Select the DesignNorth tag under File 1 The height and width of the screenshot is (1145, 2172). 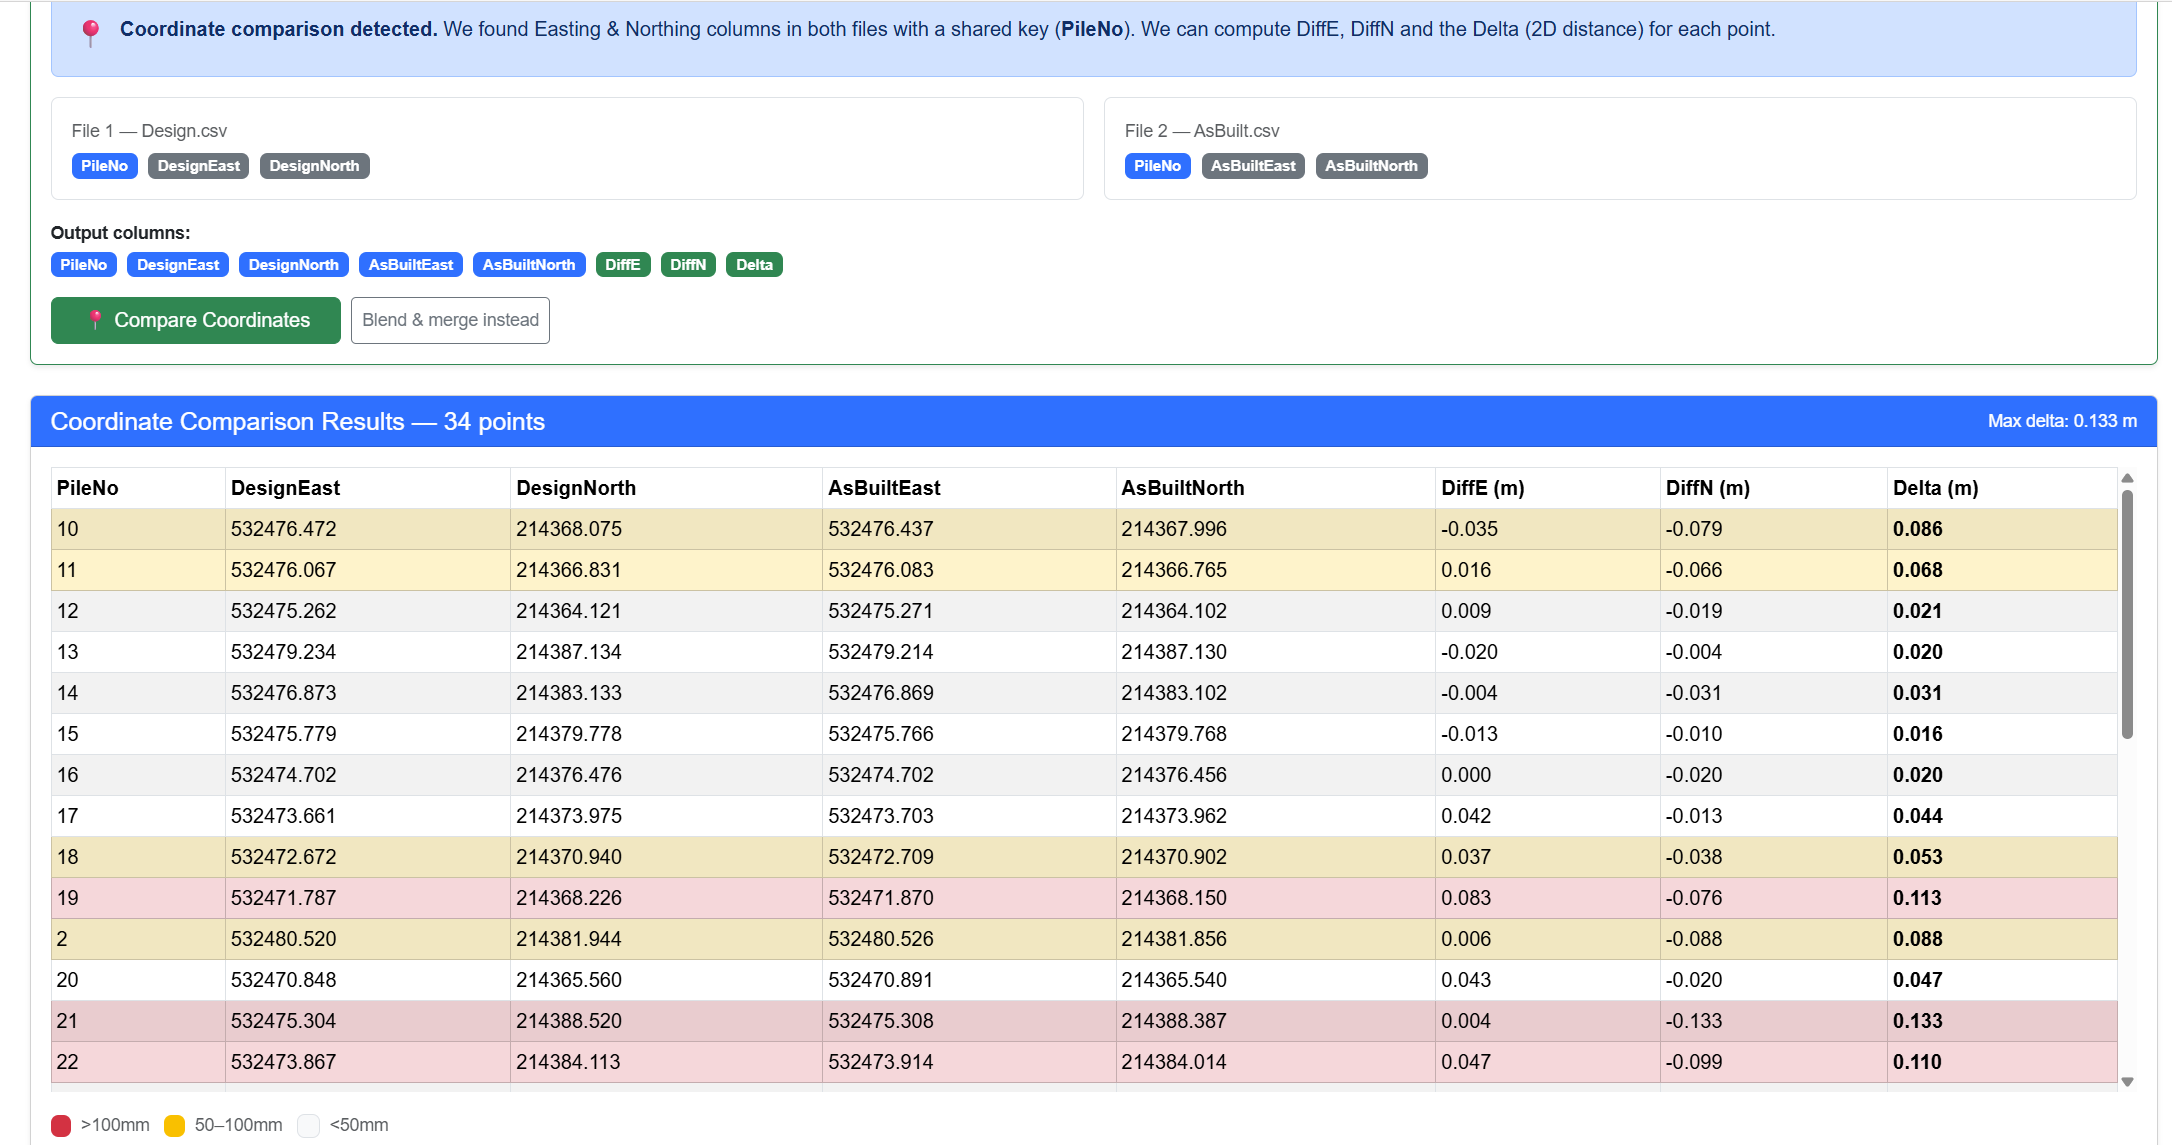(314, 166)
